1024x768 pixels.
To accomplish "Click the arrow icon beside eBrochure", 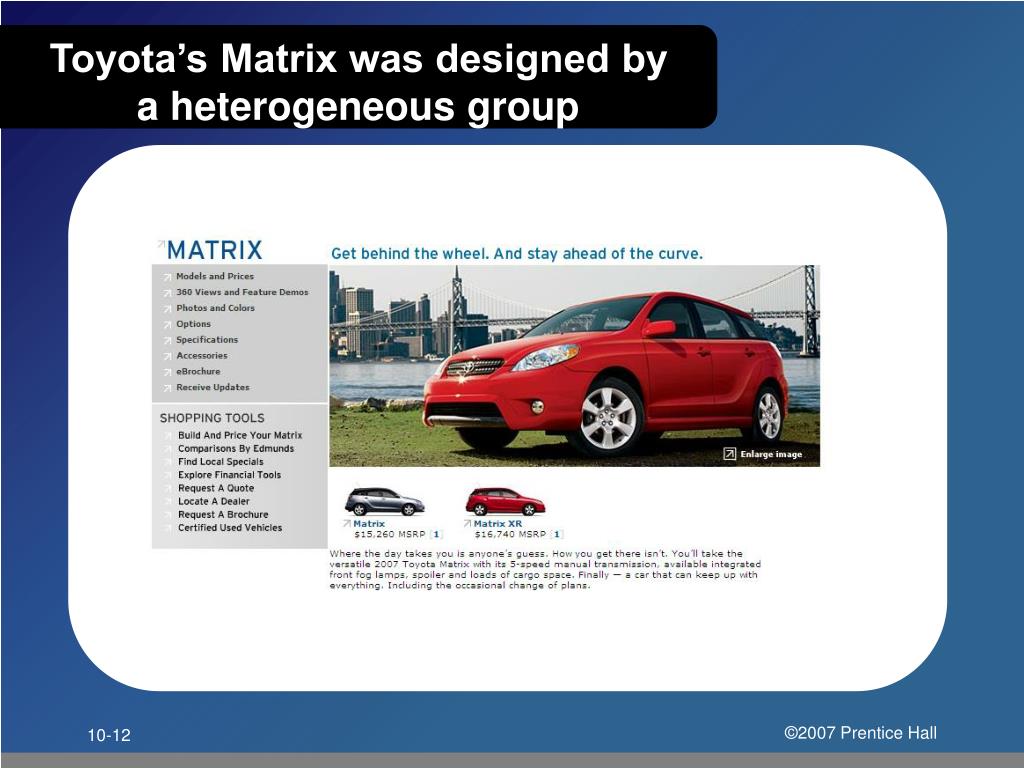I will pyautogui.click(x=168, y=372).
